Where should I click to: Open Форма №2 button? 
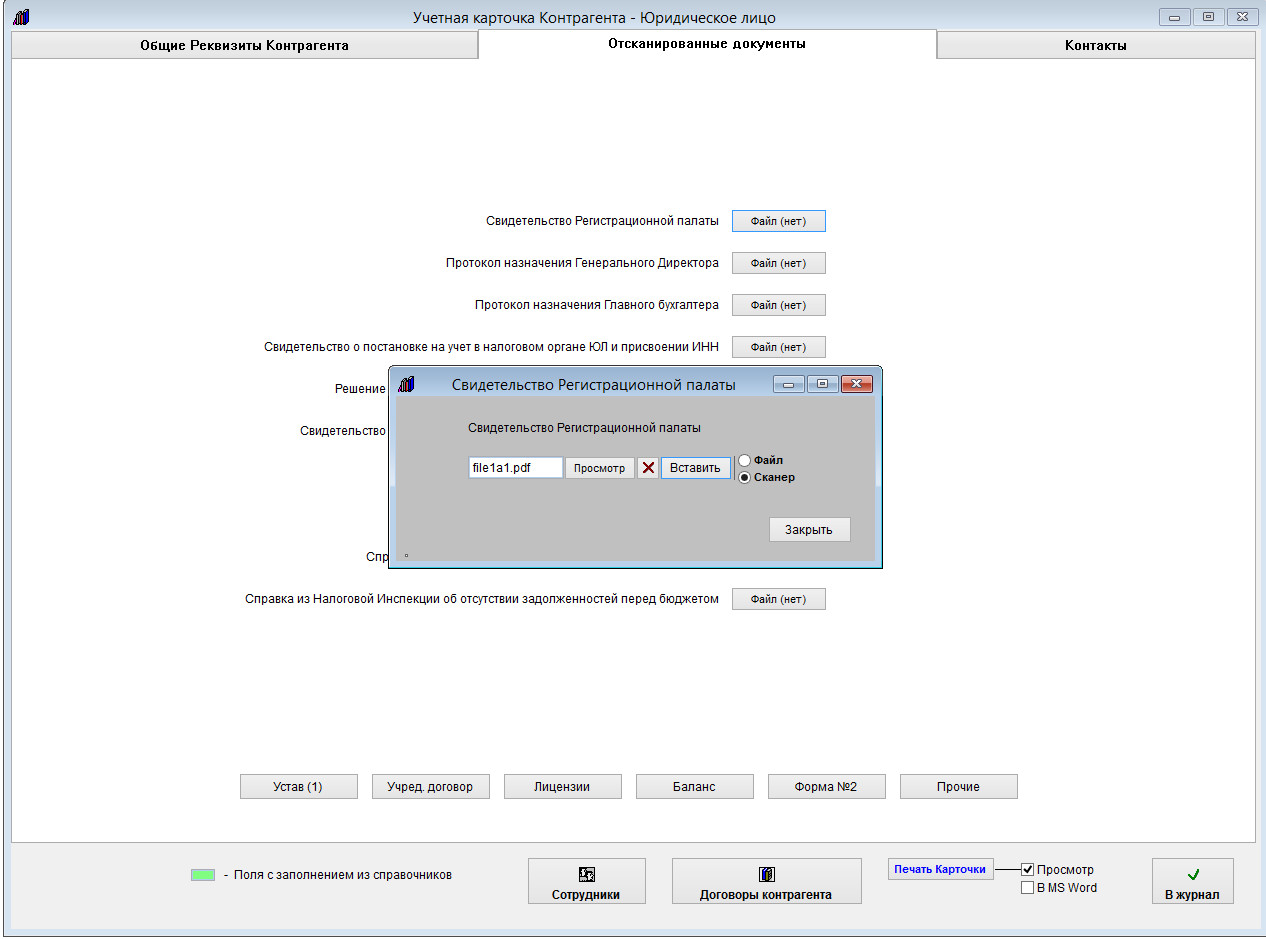tap(827, 787)
